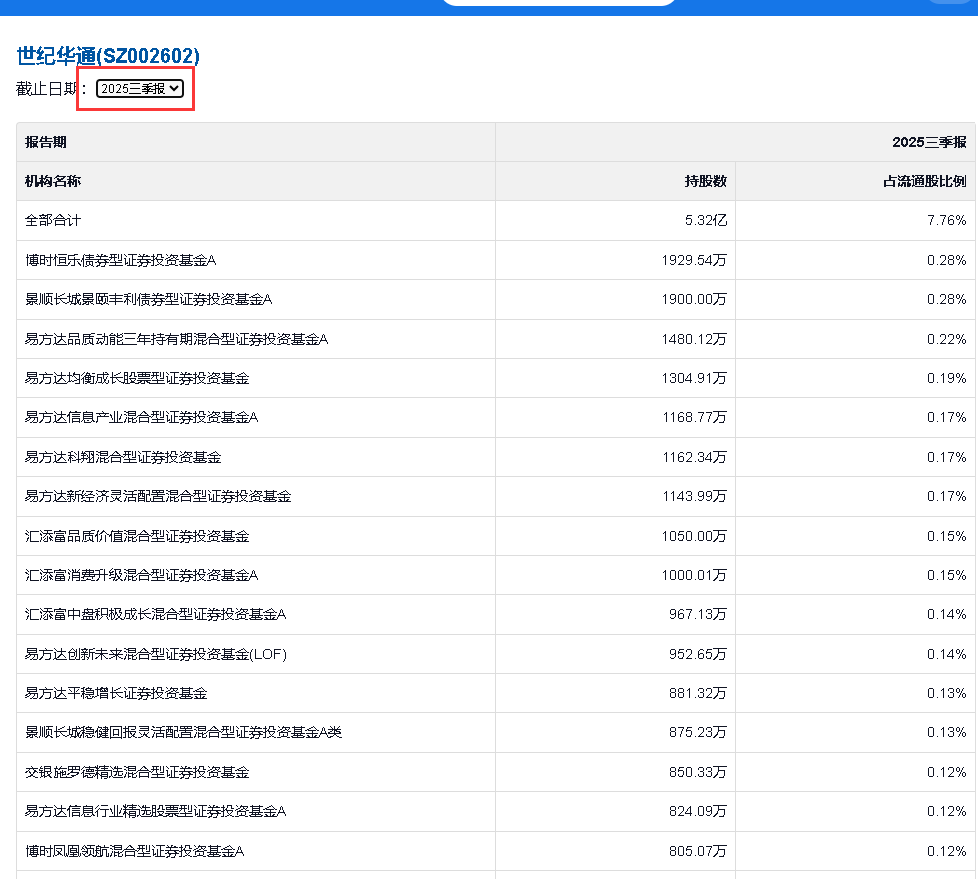The image size is (978, 879).
Task: Click the 1900.00万 holding value
Action: pos(694,299)
